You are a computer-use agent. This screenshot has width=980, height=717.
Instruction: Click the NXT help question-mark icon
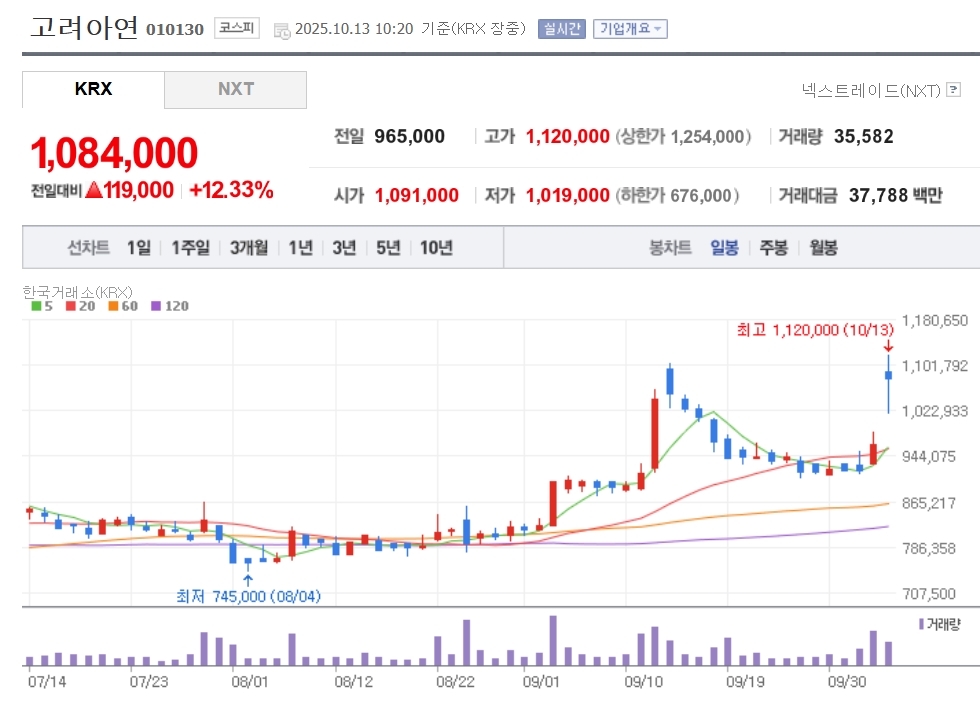pos(953,90)
